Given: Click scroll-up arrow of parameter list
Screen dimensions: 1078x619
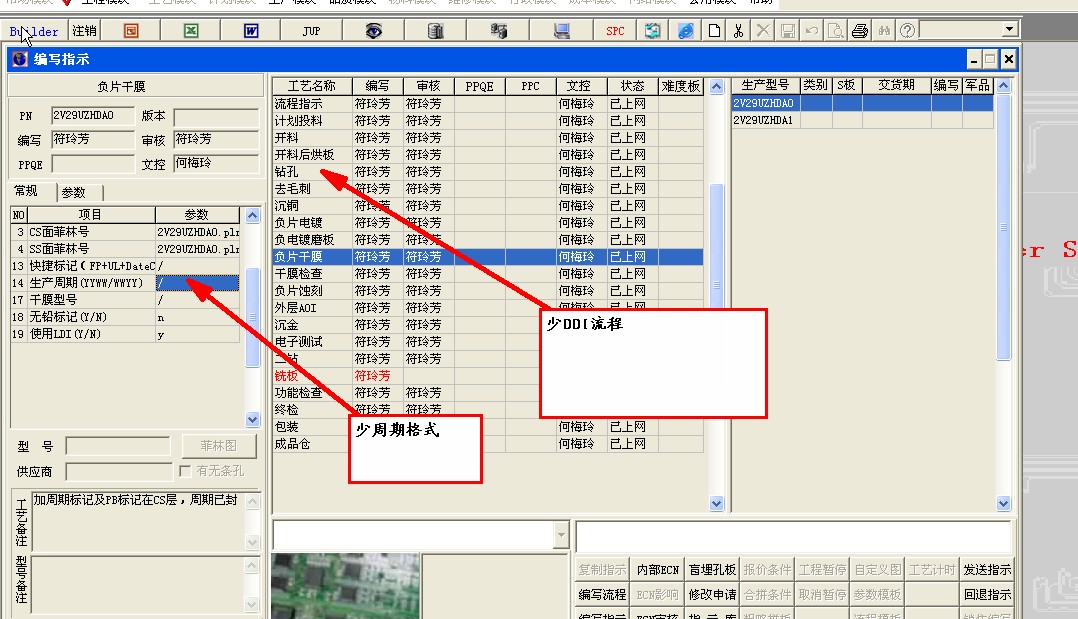Looking at the screenshot, I should 252,215.
